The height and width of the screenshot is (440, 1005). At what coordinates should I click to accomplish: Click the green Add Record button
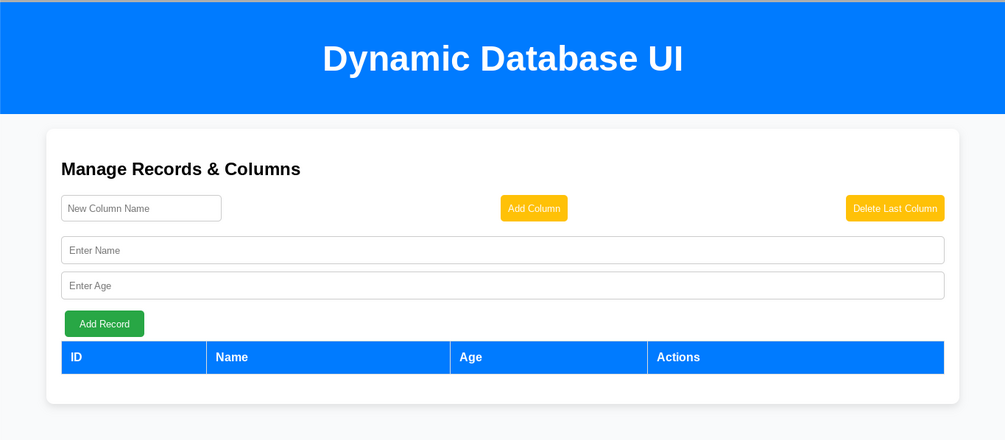(104, 324)
